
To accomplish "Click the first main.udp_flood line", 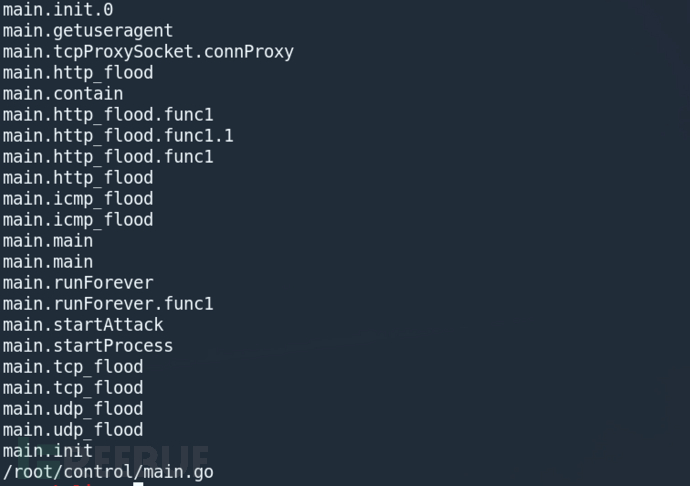I will point(72,408).
